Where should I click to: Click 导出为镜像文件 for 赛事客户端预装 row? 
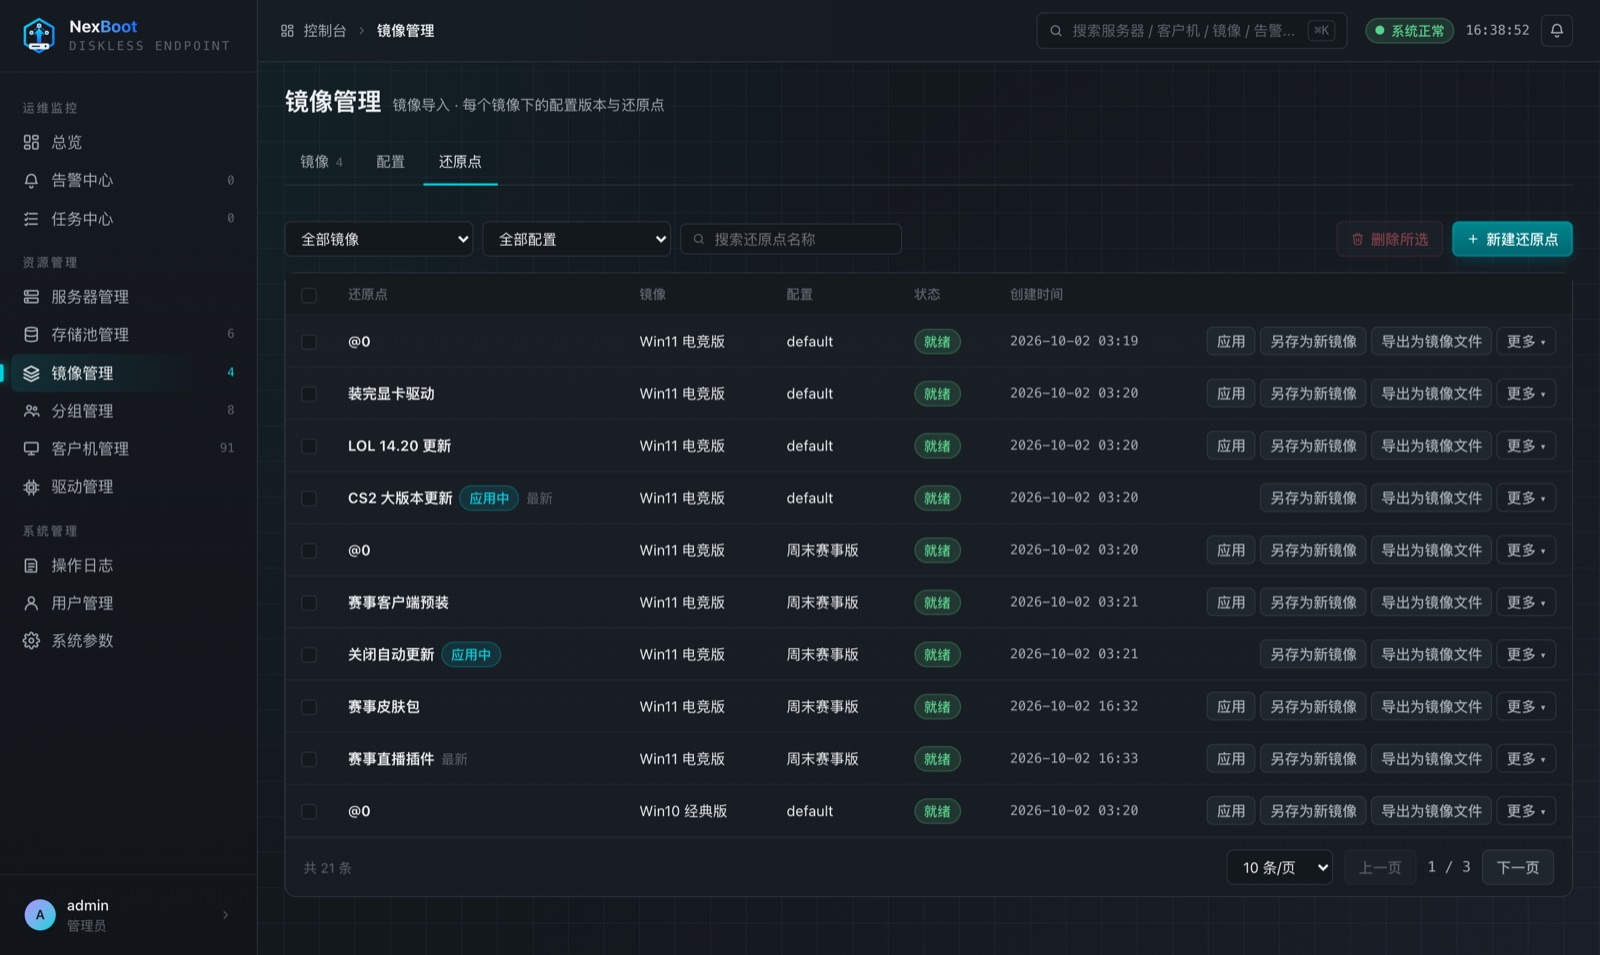point(1431,603)
